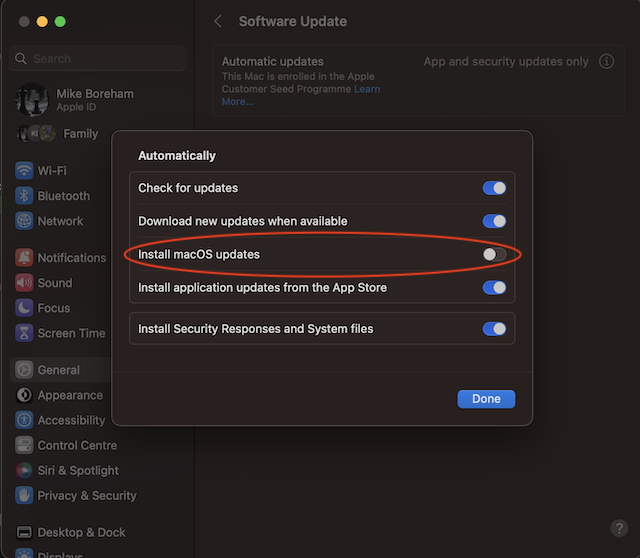Select the General sidebar label
Image resolution: width=640 pixels, height=558 pixels.
pos(59,370)
